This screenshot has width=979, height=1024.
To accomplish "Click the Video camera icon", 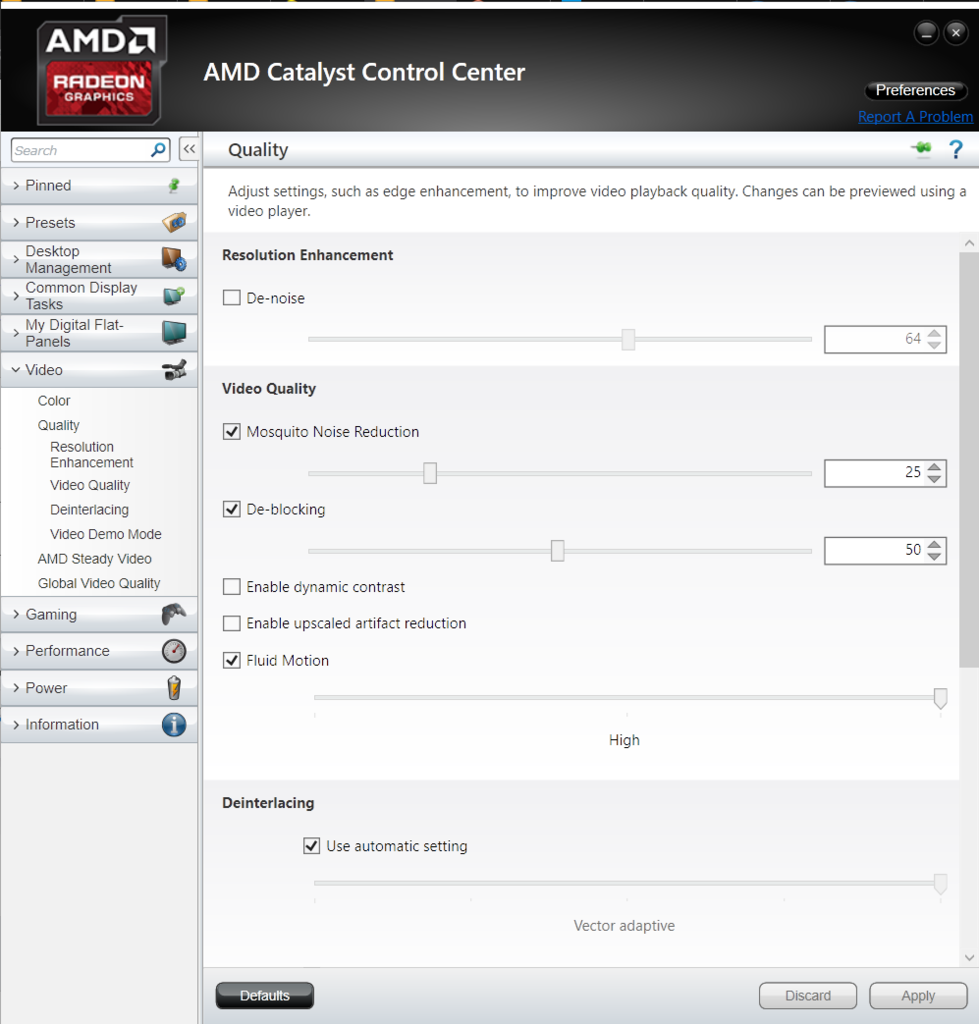I will pos(174,370).
